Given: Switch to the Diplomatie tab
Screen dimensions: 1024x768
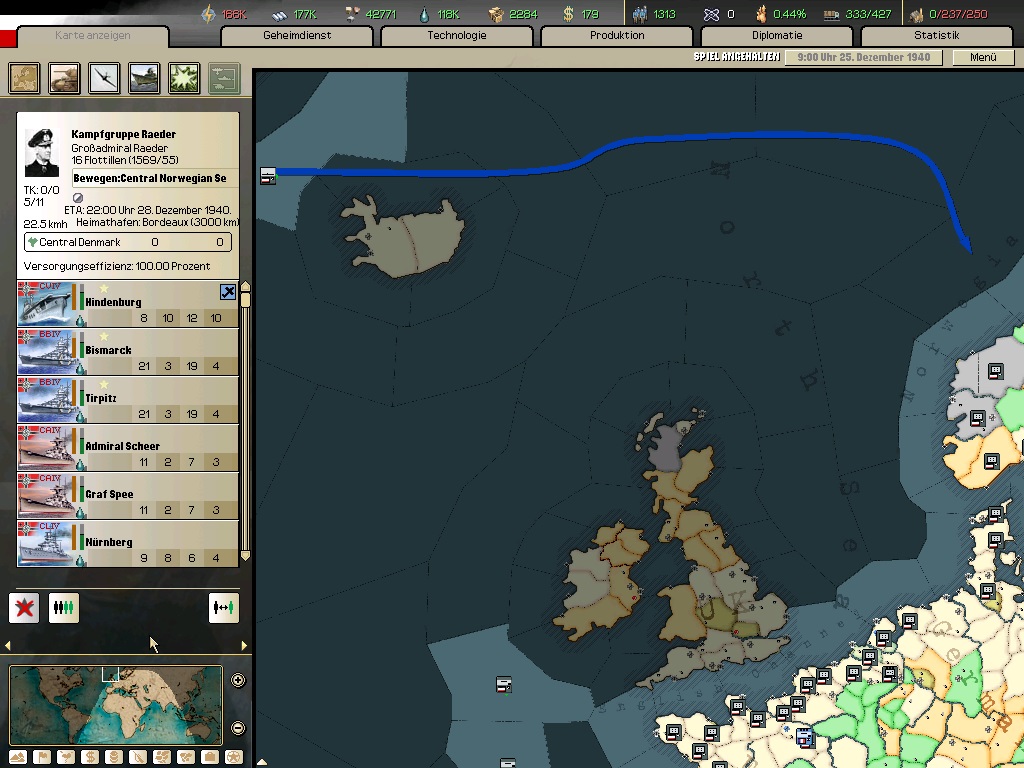Looking at the screenshot, I should (777, 36).
